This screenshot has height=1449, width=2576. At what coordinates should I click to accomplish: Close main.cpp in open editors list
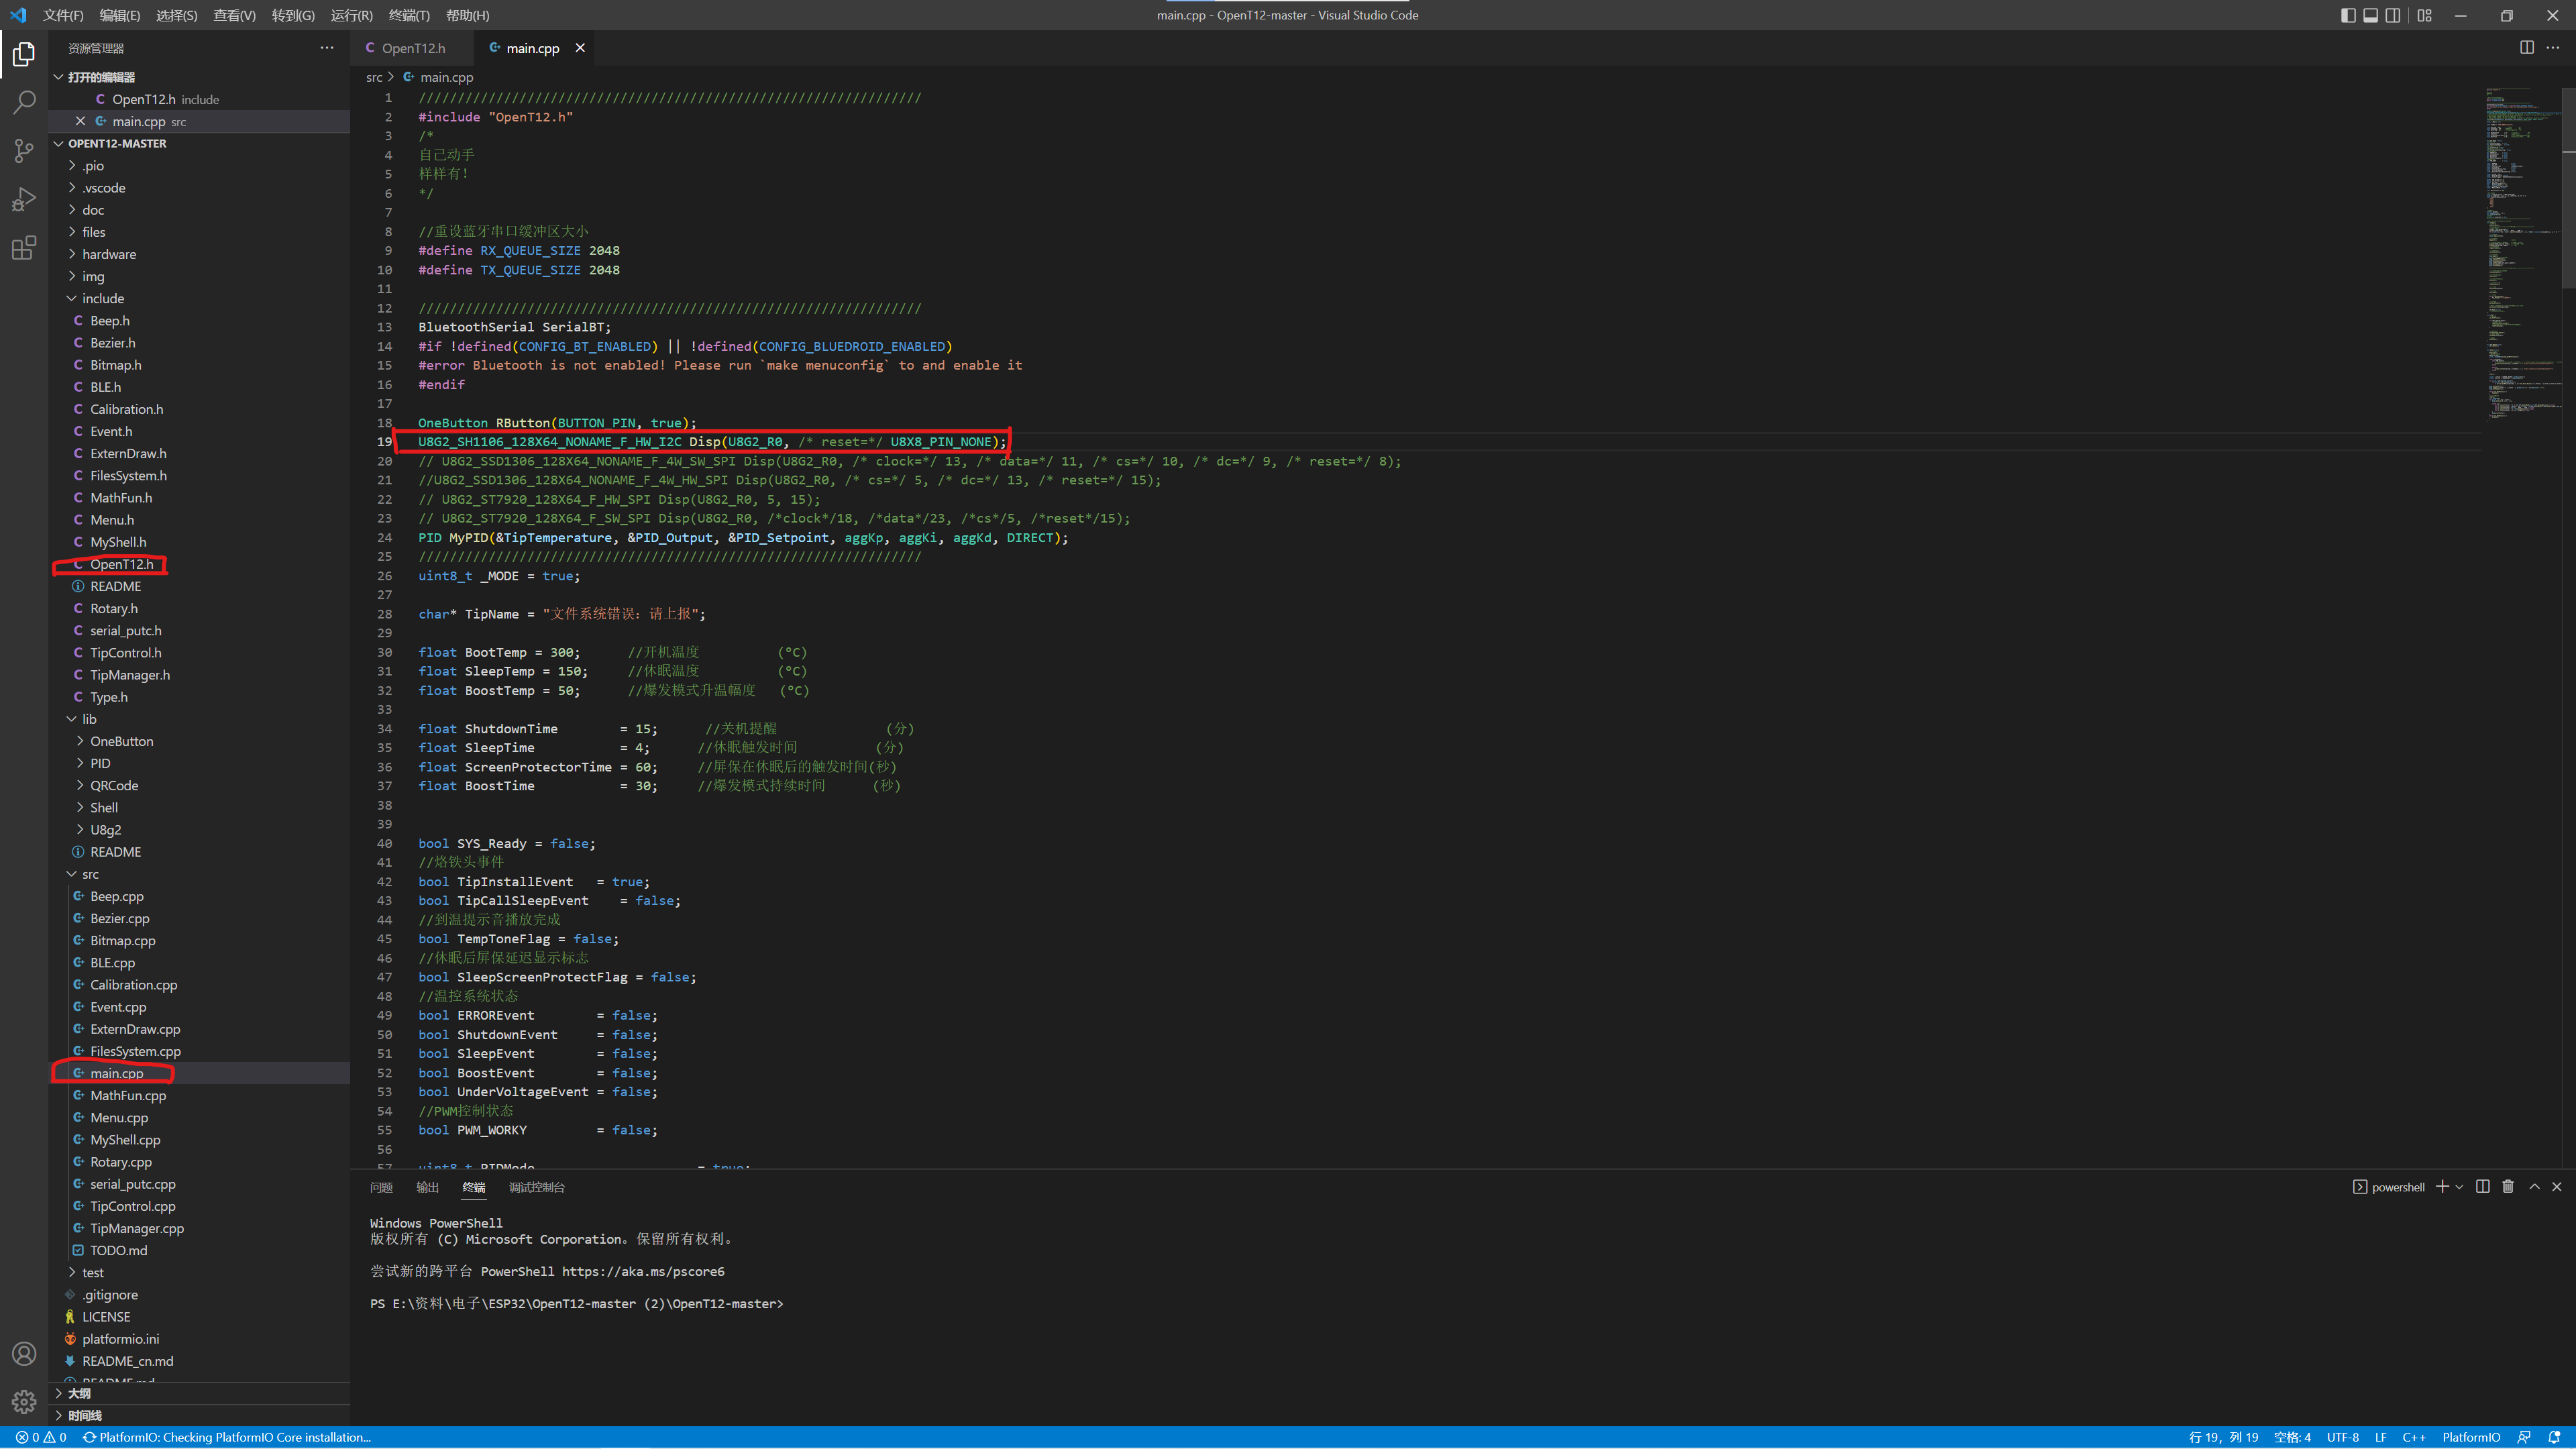point(81,121)
